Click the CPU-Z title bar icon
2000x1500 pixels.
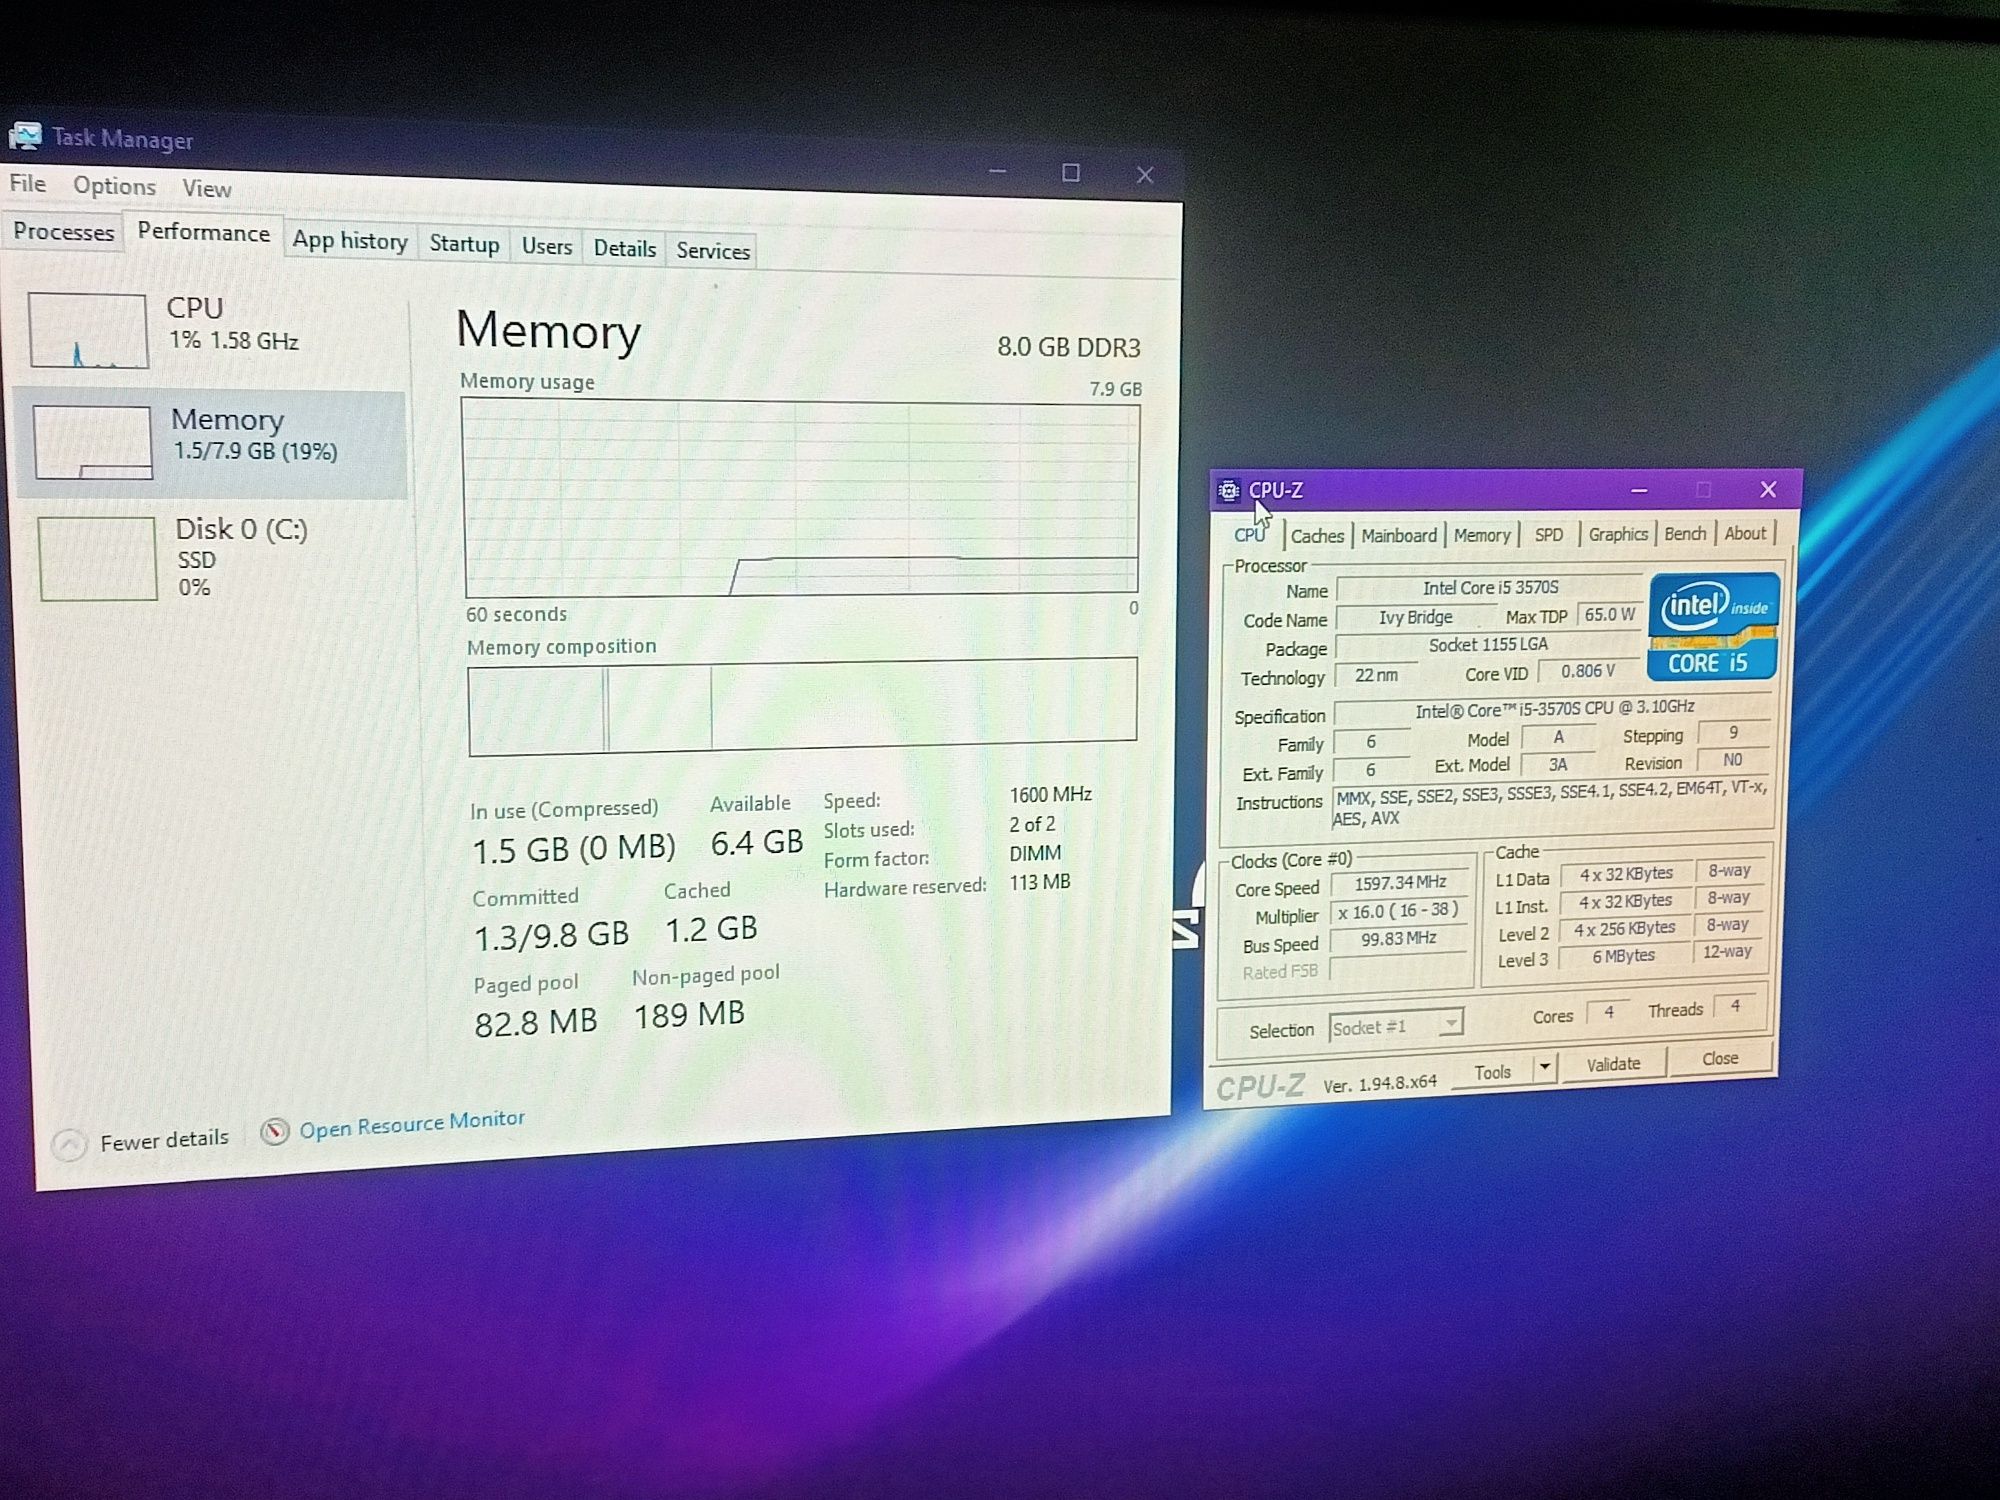point(1229,490)
